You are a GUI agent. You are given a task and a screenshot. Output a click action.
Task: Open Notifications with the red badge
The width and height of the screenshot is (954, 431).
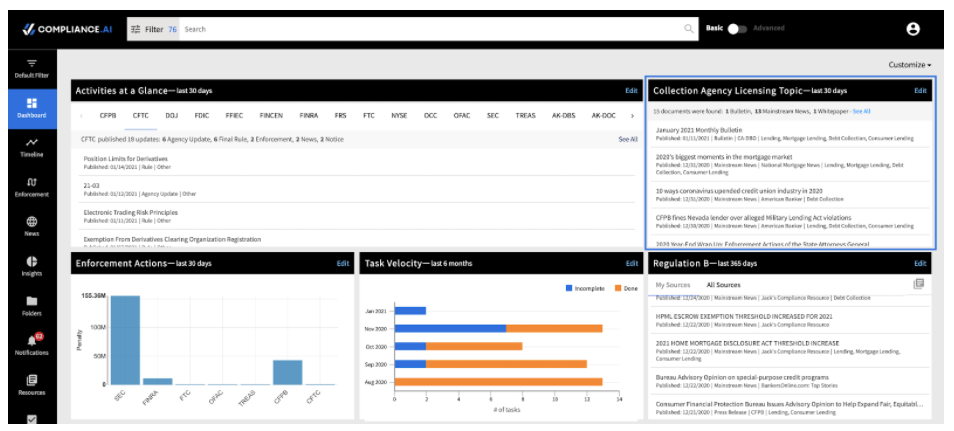[32, 345]
